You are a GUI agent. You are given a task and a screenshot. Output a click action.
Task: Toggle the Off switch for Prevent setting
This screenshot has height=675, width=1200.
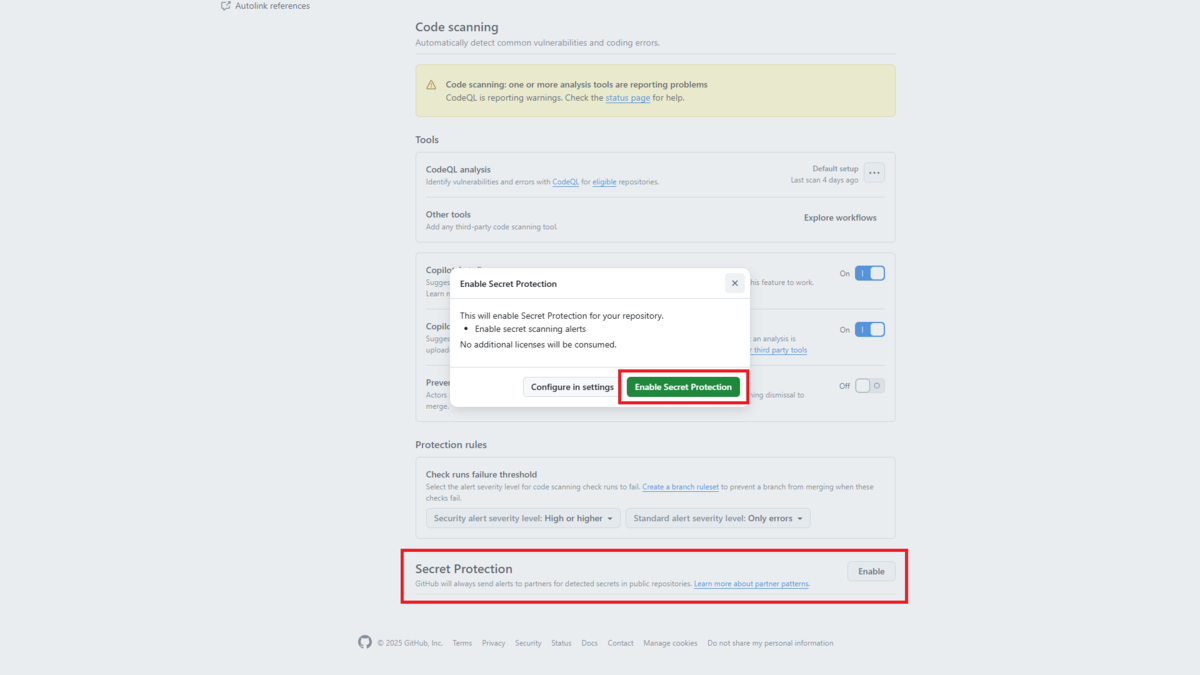(x=870, y=385)
